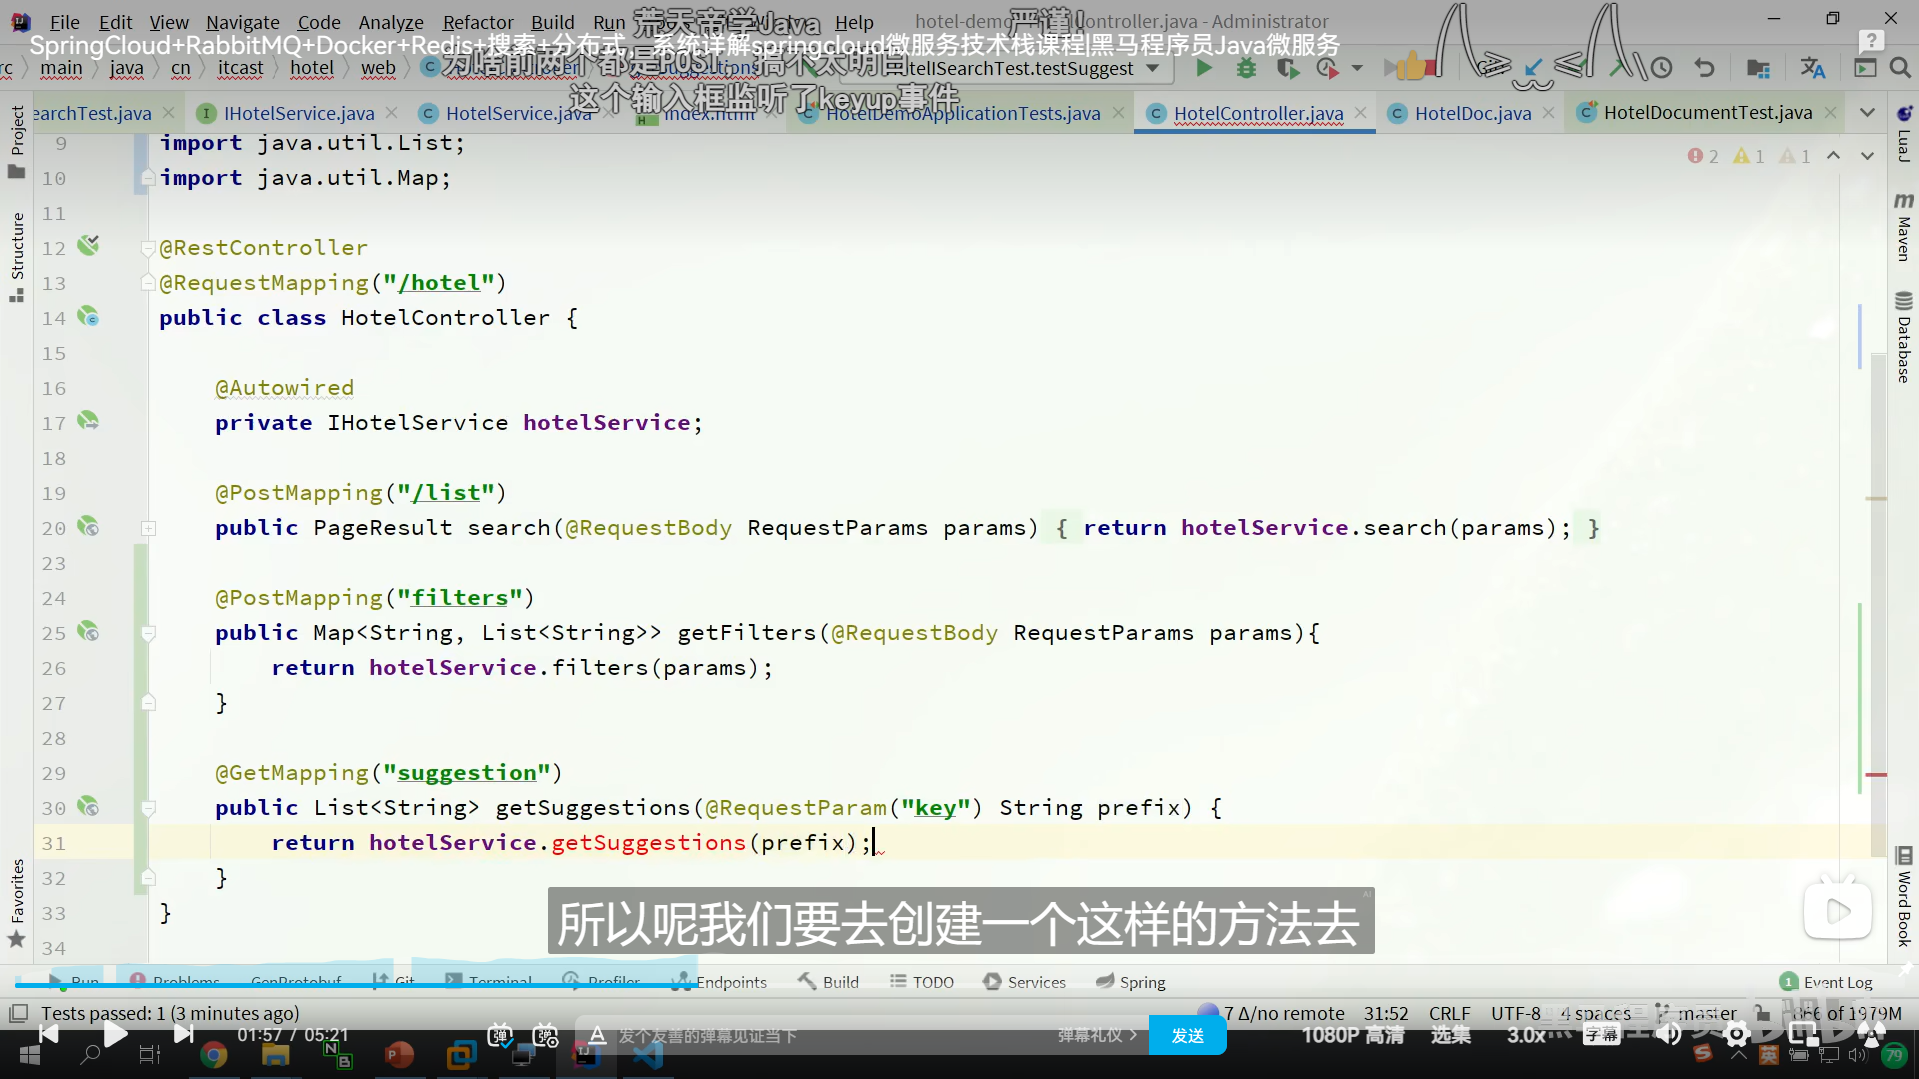1919x1079 pixels.
Task: Click the endpoint gutter icon on line 30
Action: (89, 806)
